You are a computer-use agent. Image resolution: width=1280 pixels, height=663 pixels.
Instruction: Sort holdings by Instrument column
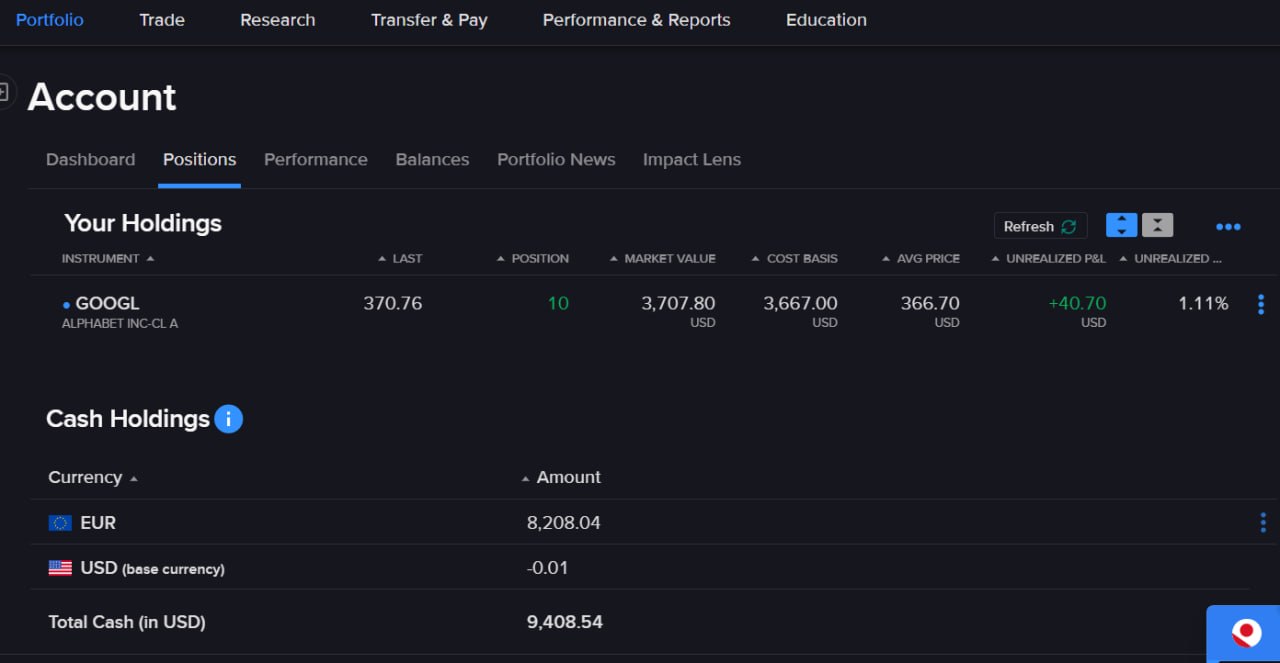click(108, 258)
